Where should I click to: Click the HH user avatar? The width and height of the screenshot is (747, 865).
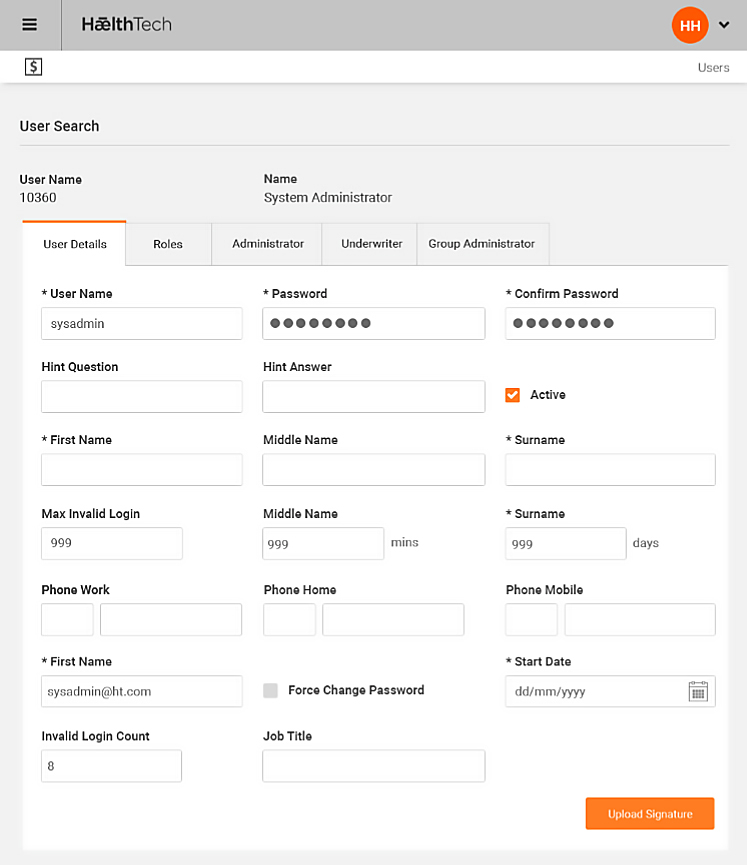[690, 25]
